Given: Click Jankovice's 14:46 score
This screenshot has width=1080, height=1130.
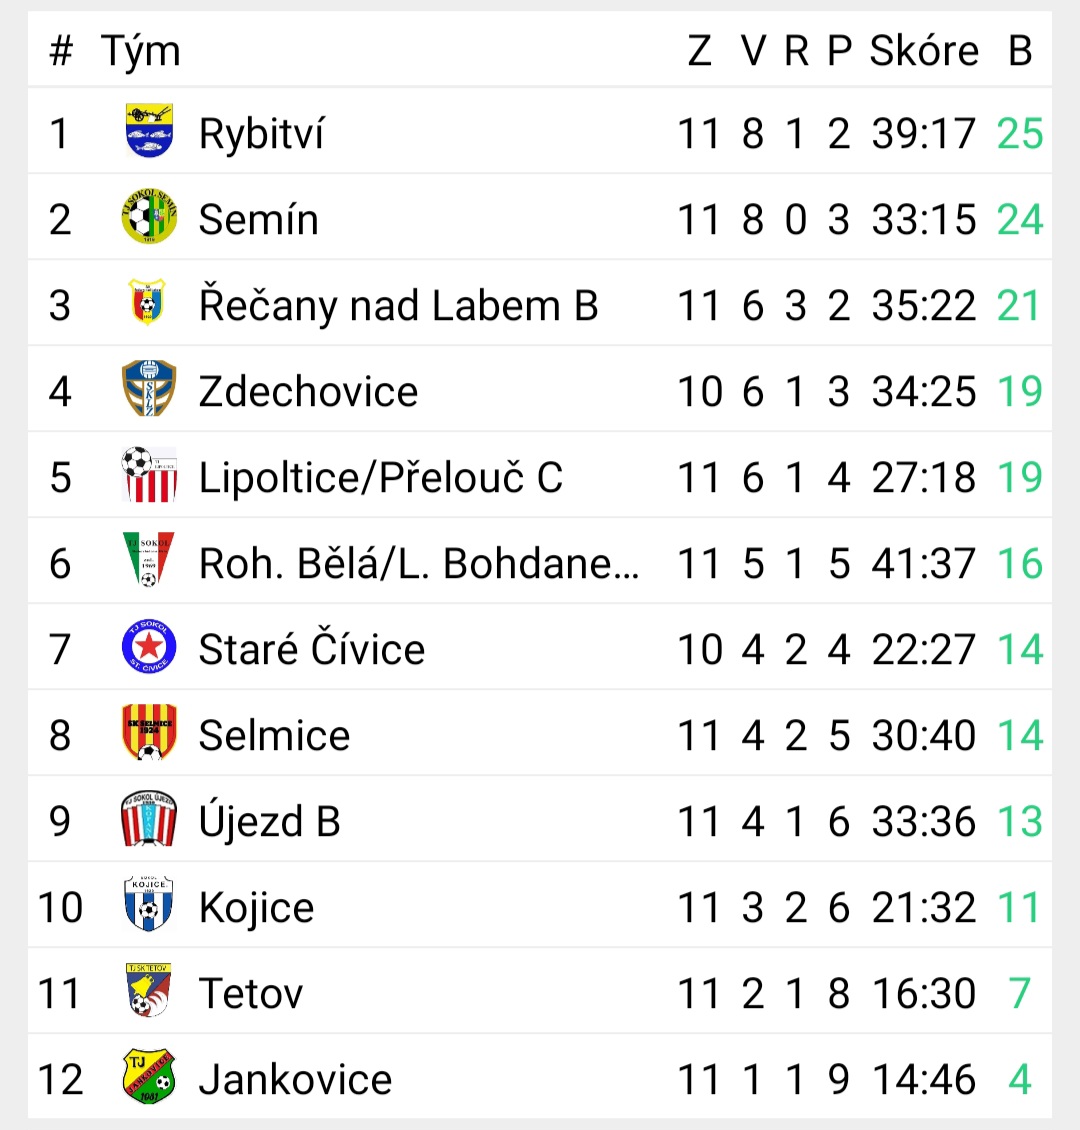Looking at the screenshot, I should click(x=924, y=1079).
